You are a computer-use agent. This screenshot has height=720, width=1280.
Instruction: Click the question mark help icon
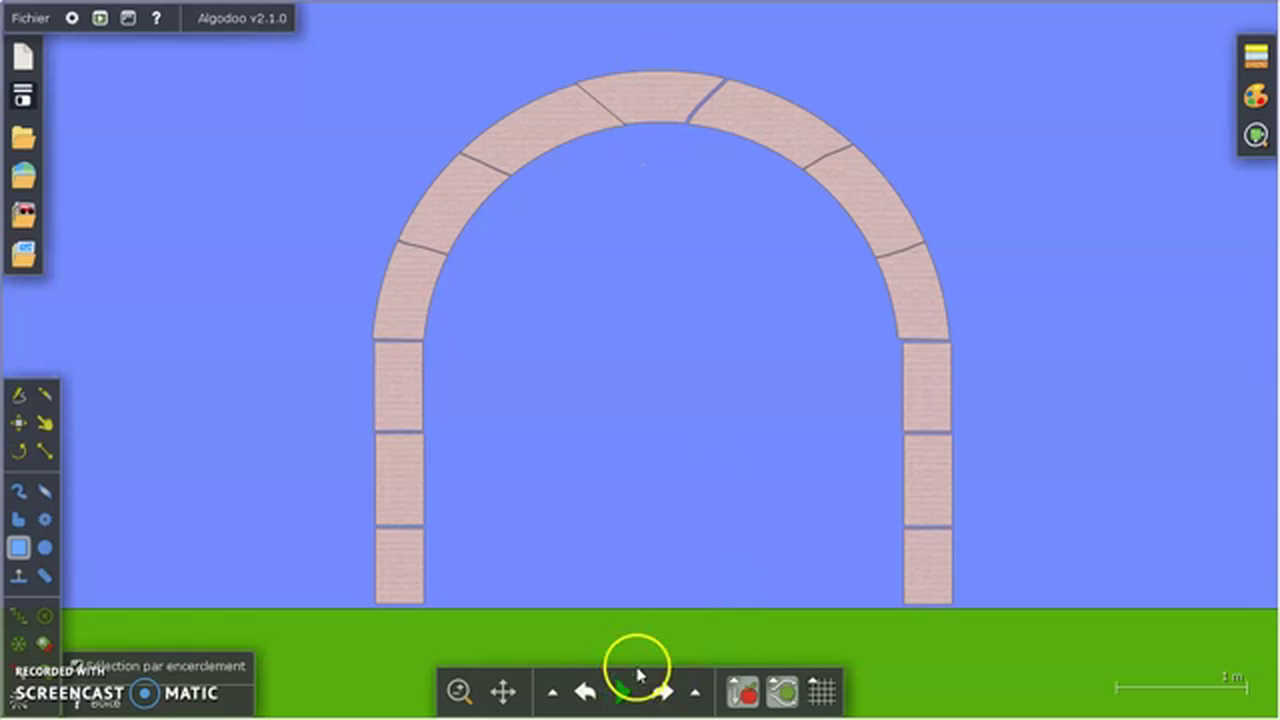click(156, 18)
